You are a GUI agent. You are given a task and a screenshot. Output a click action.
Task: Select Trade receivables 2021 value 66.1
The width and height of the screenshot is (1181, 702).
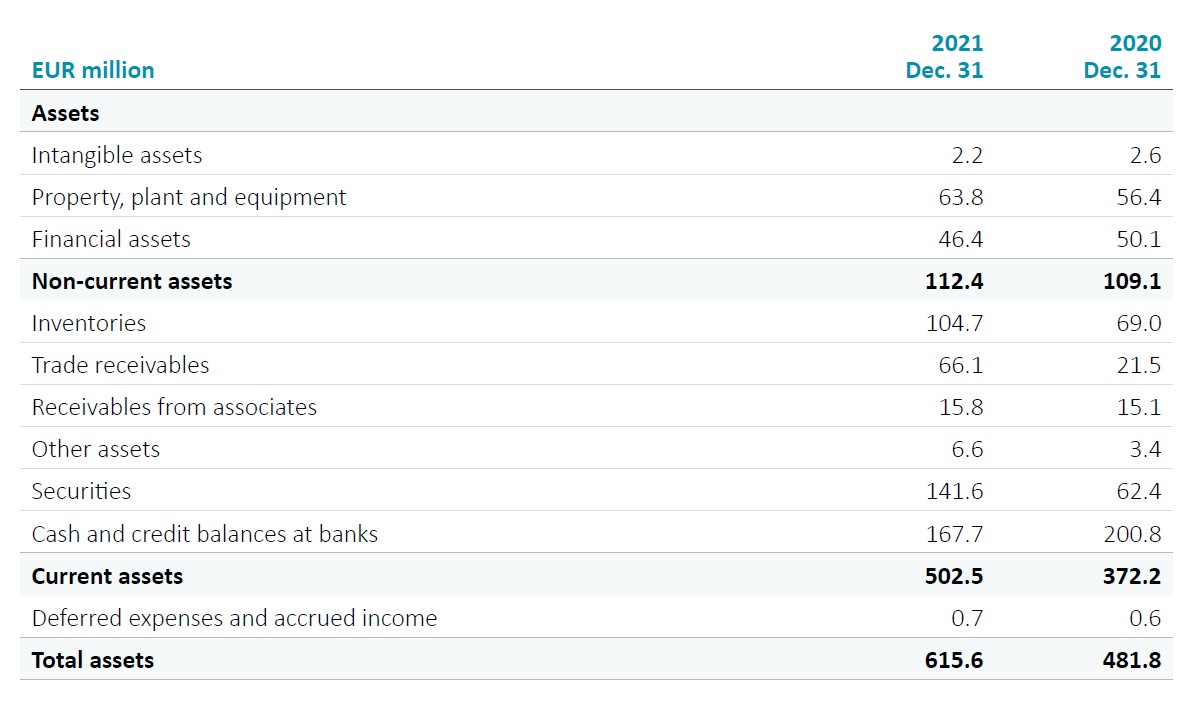coord(960,365)
